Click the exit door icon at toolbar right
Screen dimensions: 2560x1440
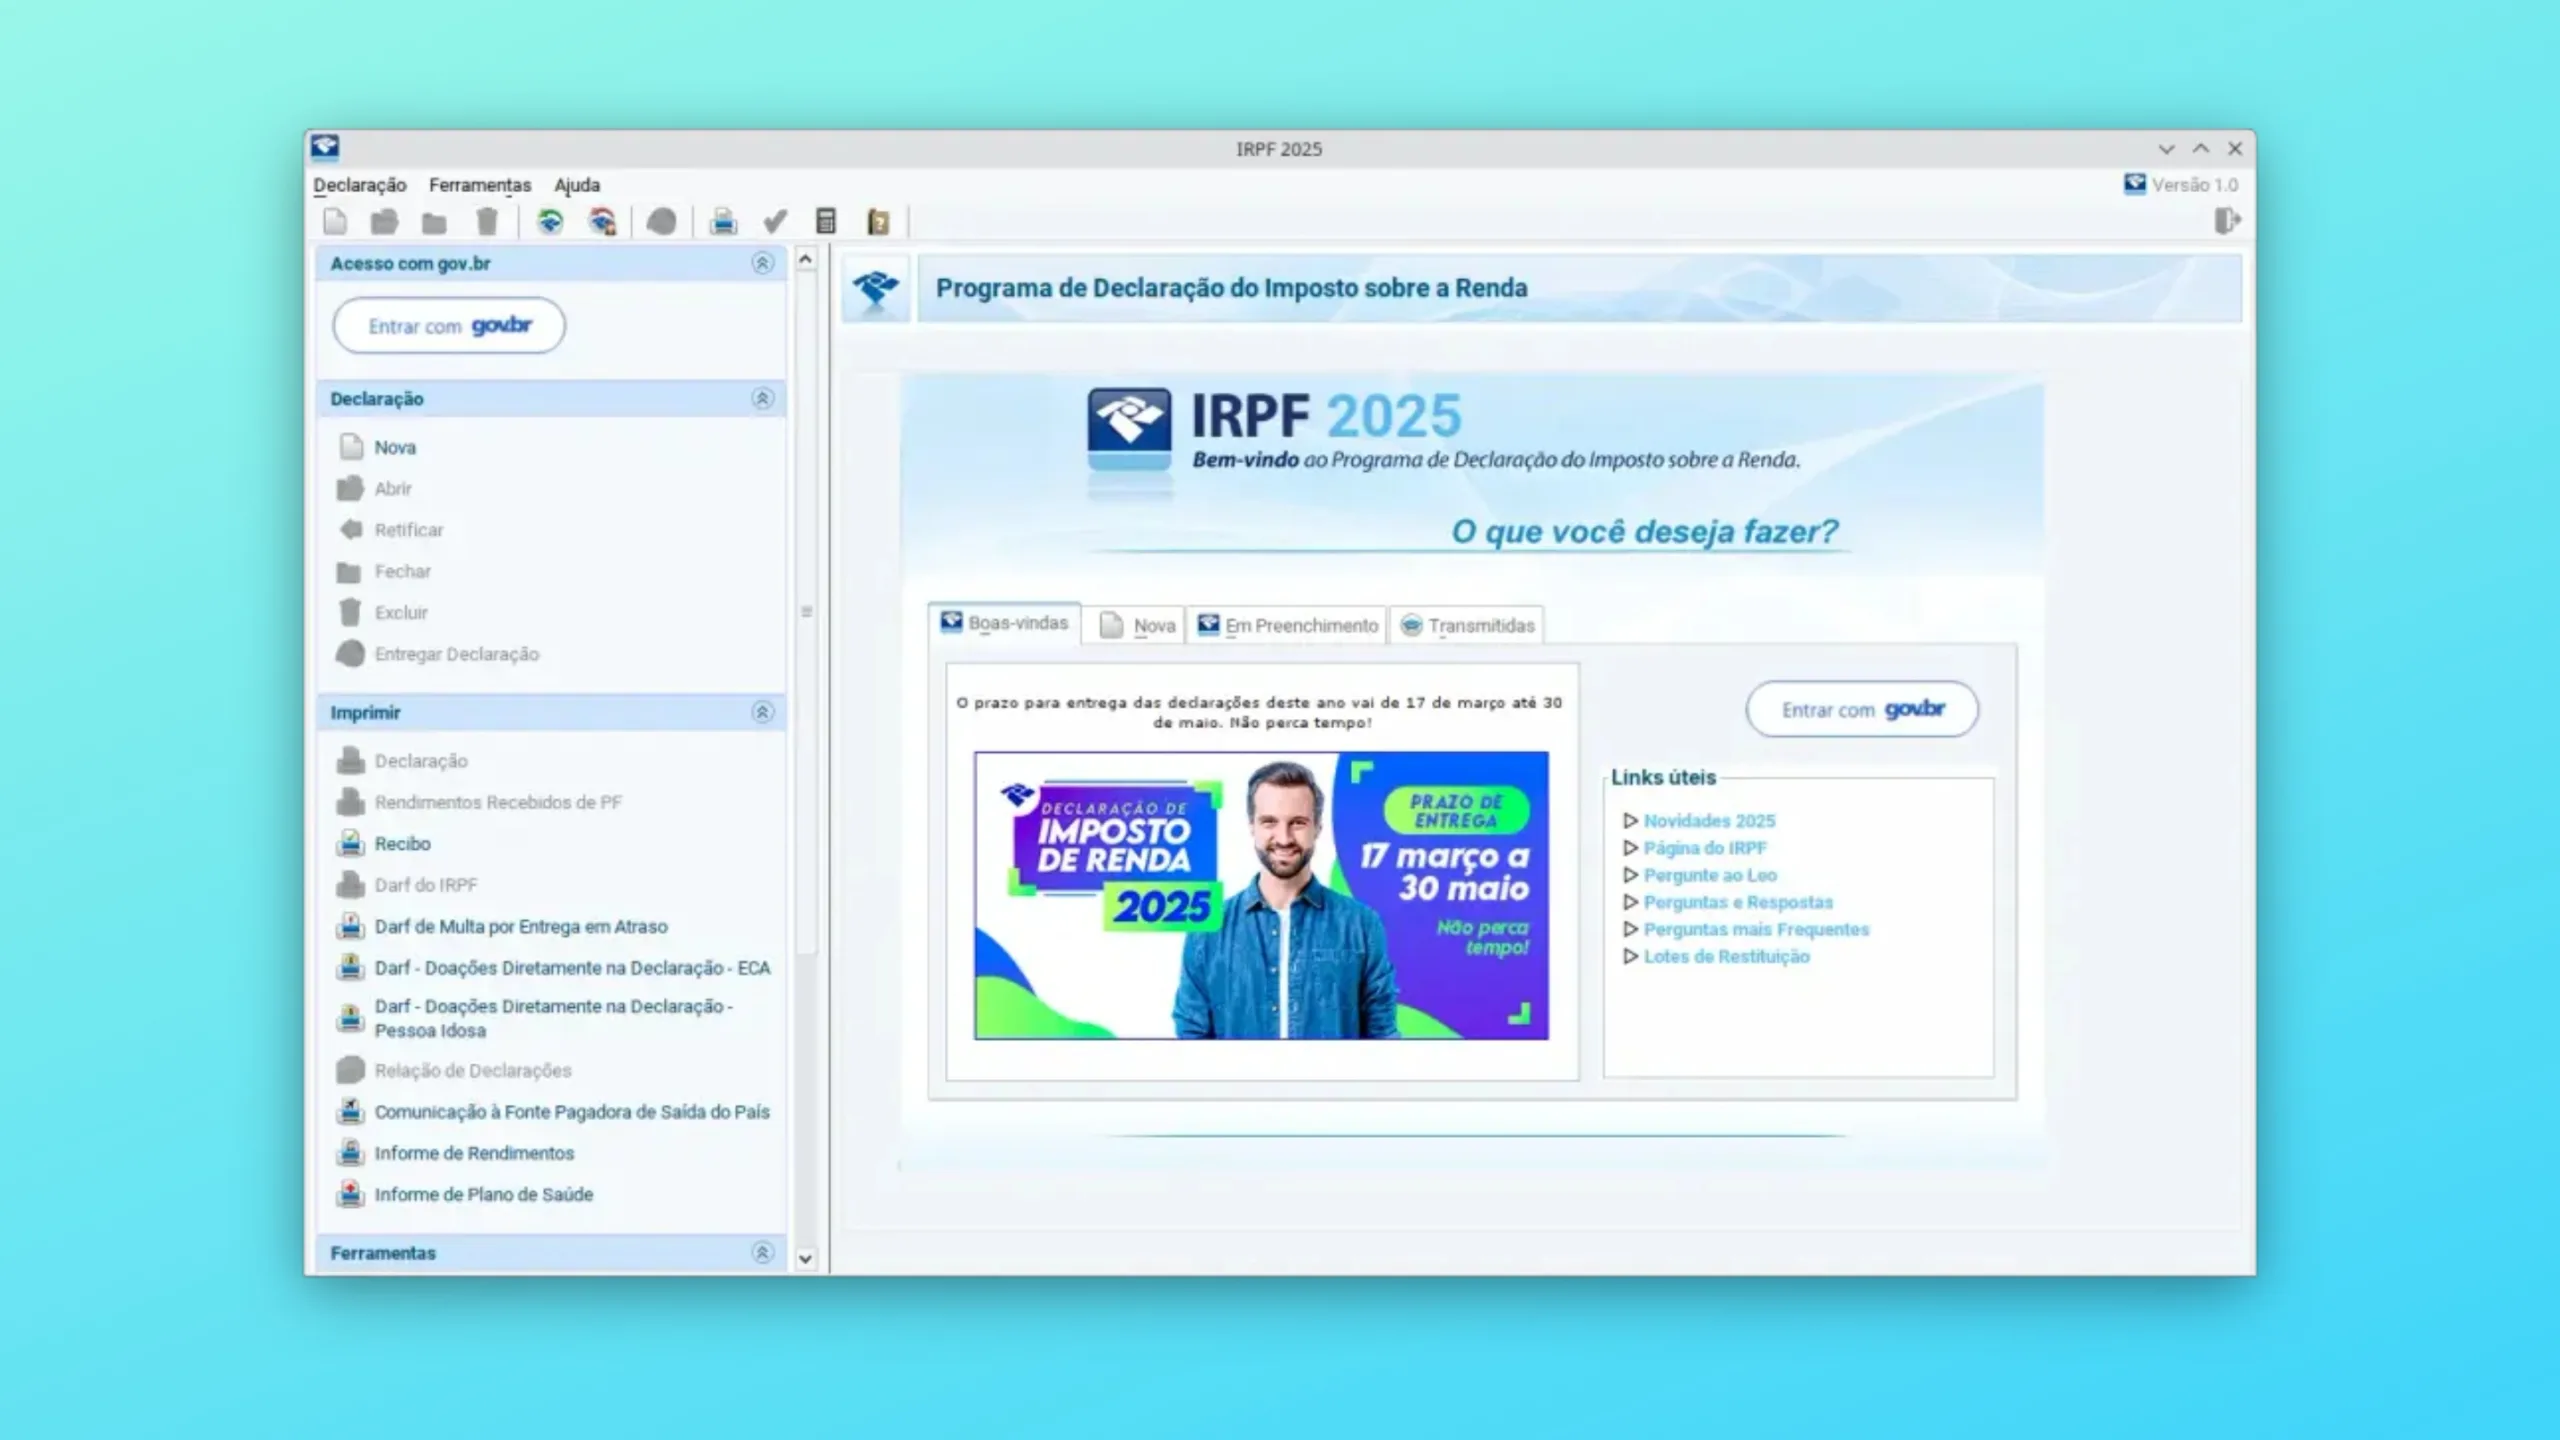tap(2227, 220)
